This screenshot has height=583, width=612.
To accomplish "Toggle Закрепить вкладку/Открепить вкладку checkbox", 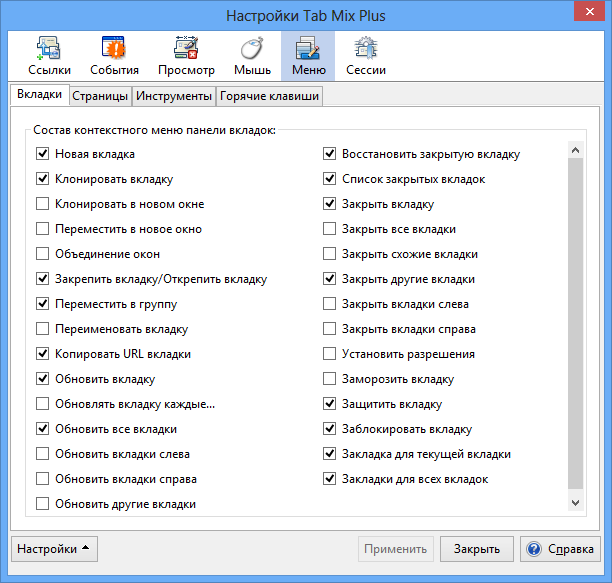I will click(43, 279).
